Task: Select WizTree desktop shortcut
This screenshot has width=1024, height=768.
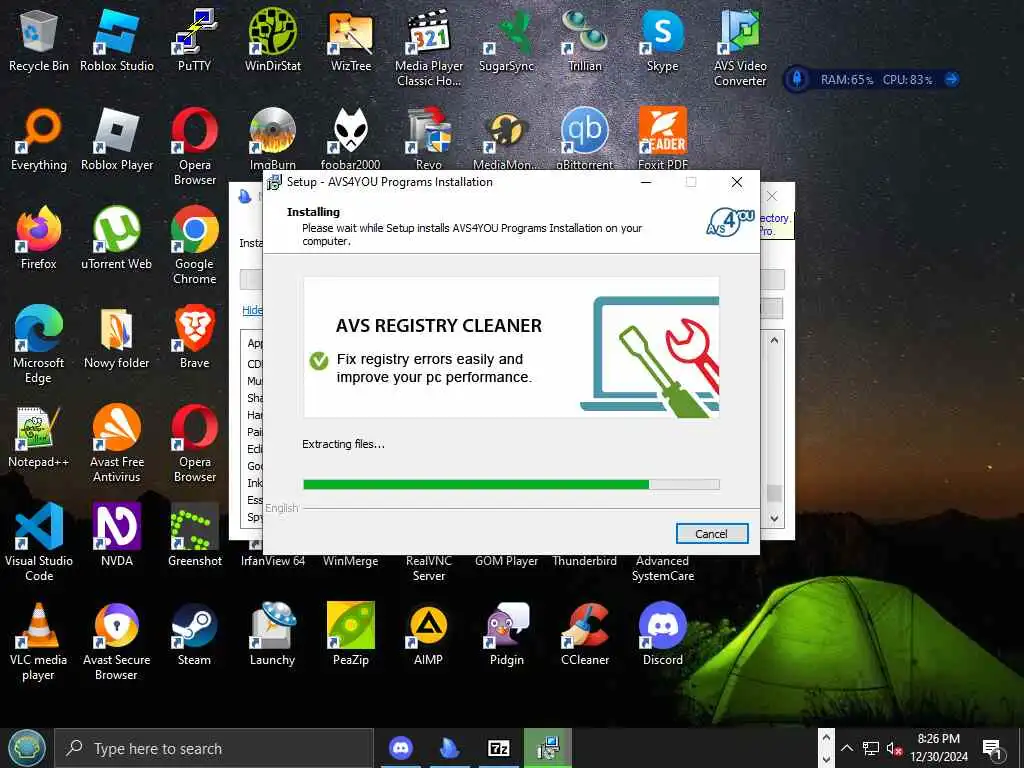Action: coord(351,40)
